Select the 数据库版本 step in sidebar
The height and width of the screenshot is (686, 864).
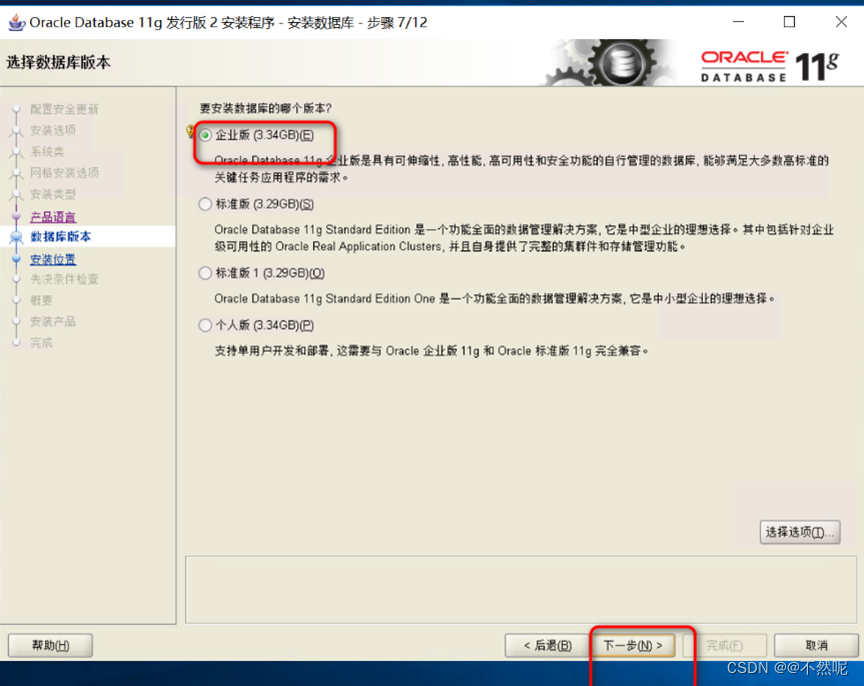(61, 237)
